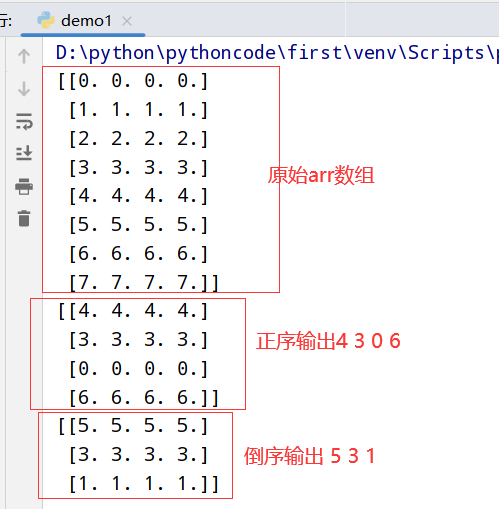Click the row [6. 6. 6. 6.]] in second block
Viewport: 499px width, 509px height.
144,398
